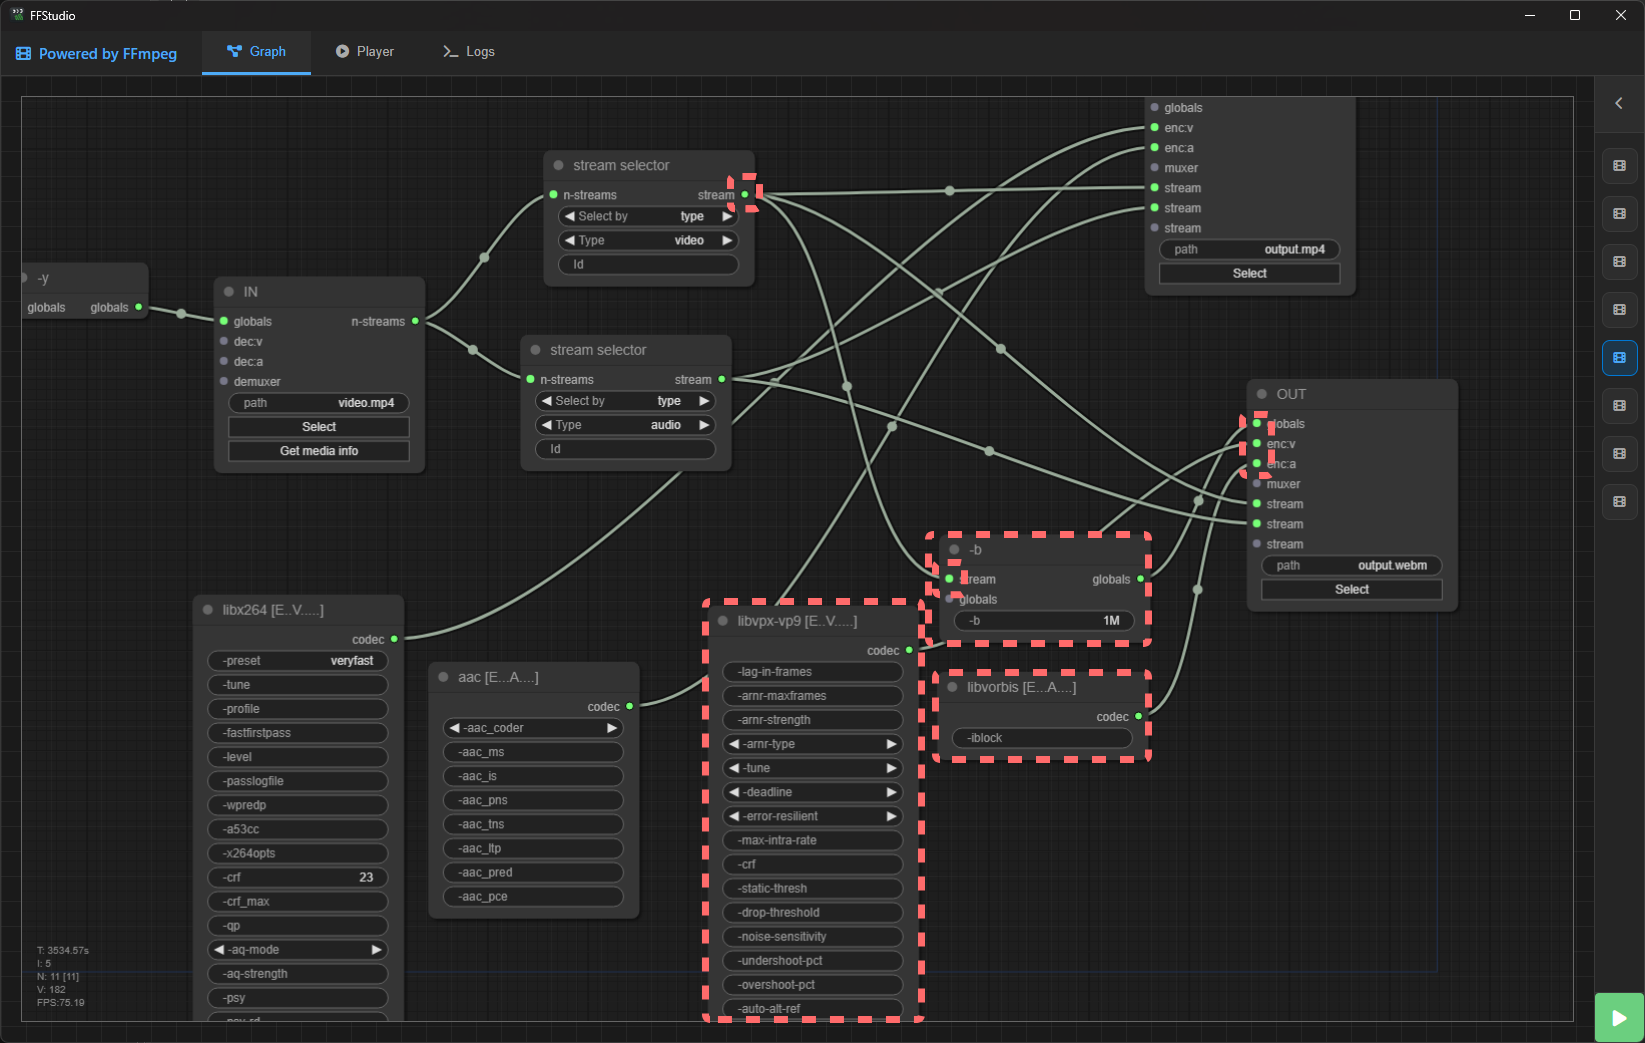
Task: Click right arrow of Select by in audio selector
Action: click(704, 401)
